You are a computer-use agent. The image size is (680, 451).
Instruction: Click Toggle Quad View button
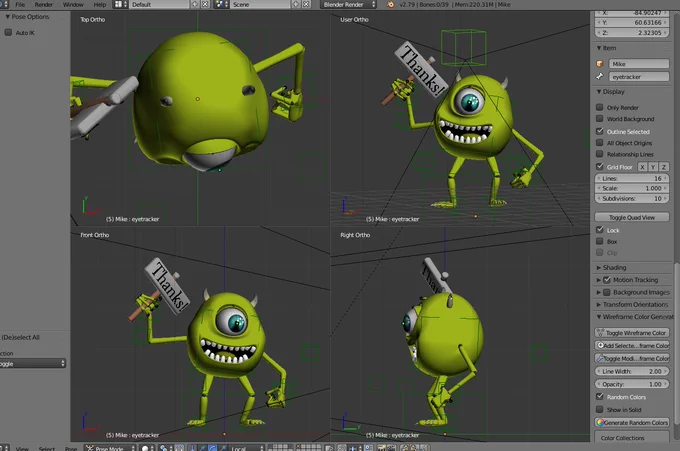pos(632,217)
